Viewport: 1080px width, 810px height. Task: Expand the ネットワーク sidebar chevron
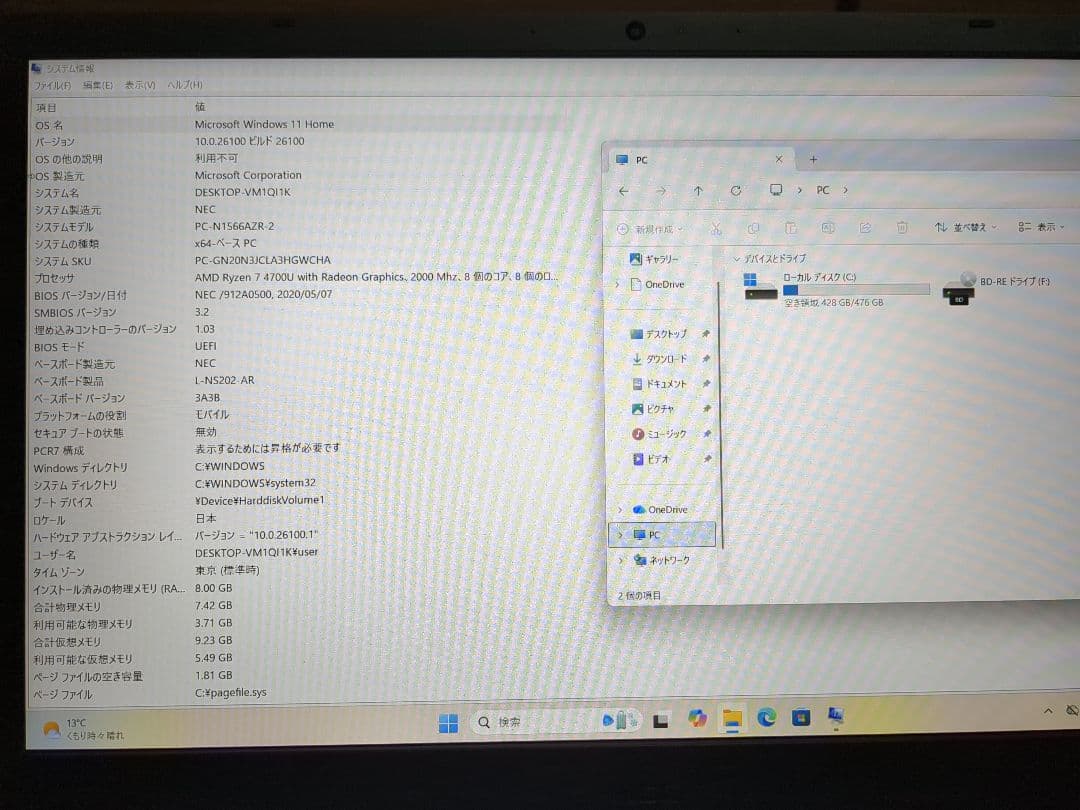pos(622,560)
